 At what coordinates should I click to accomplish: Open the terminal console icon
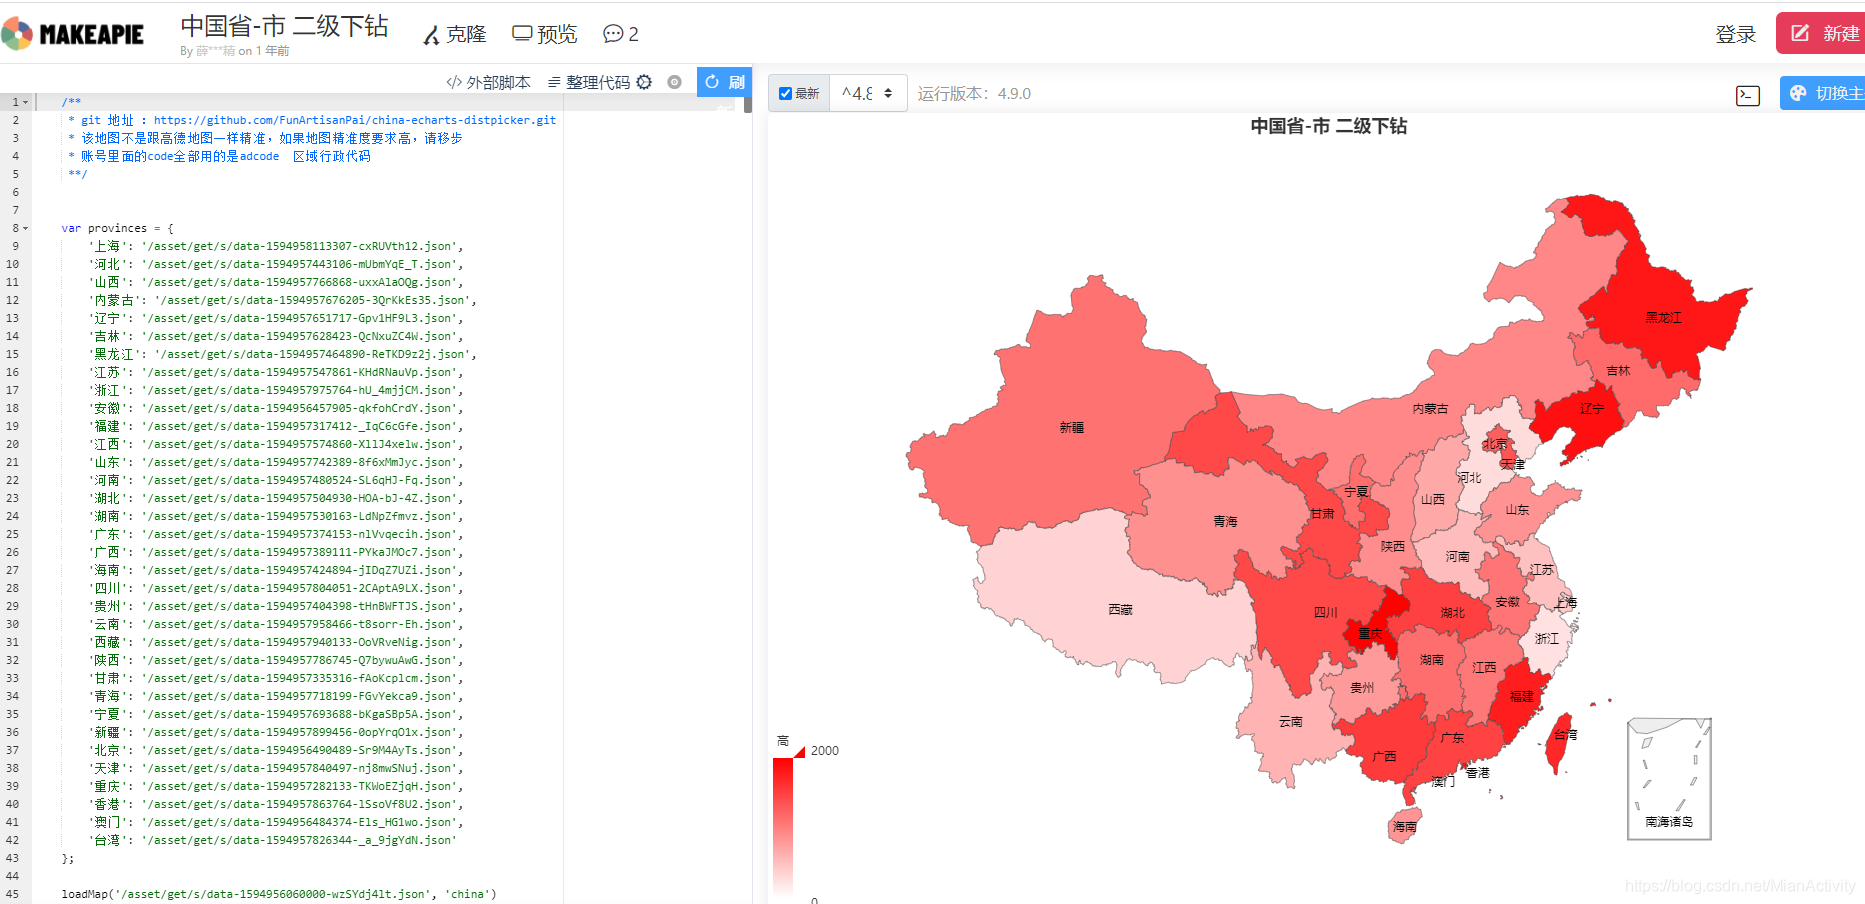point(1747,95)
